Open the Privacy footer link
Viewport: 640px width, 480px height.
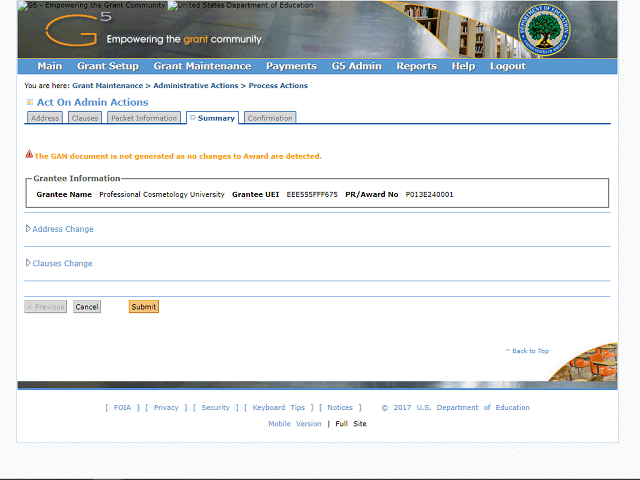[x=166, y=407]
